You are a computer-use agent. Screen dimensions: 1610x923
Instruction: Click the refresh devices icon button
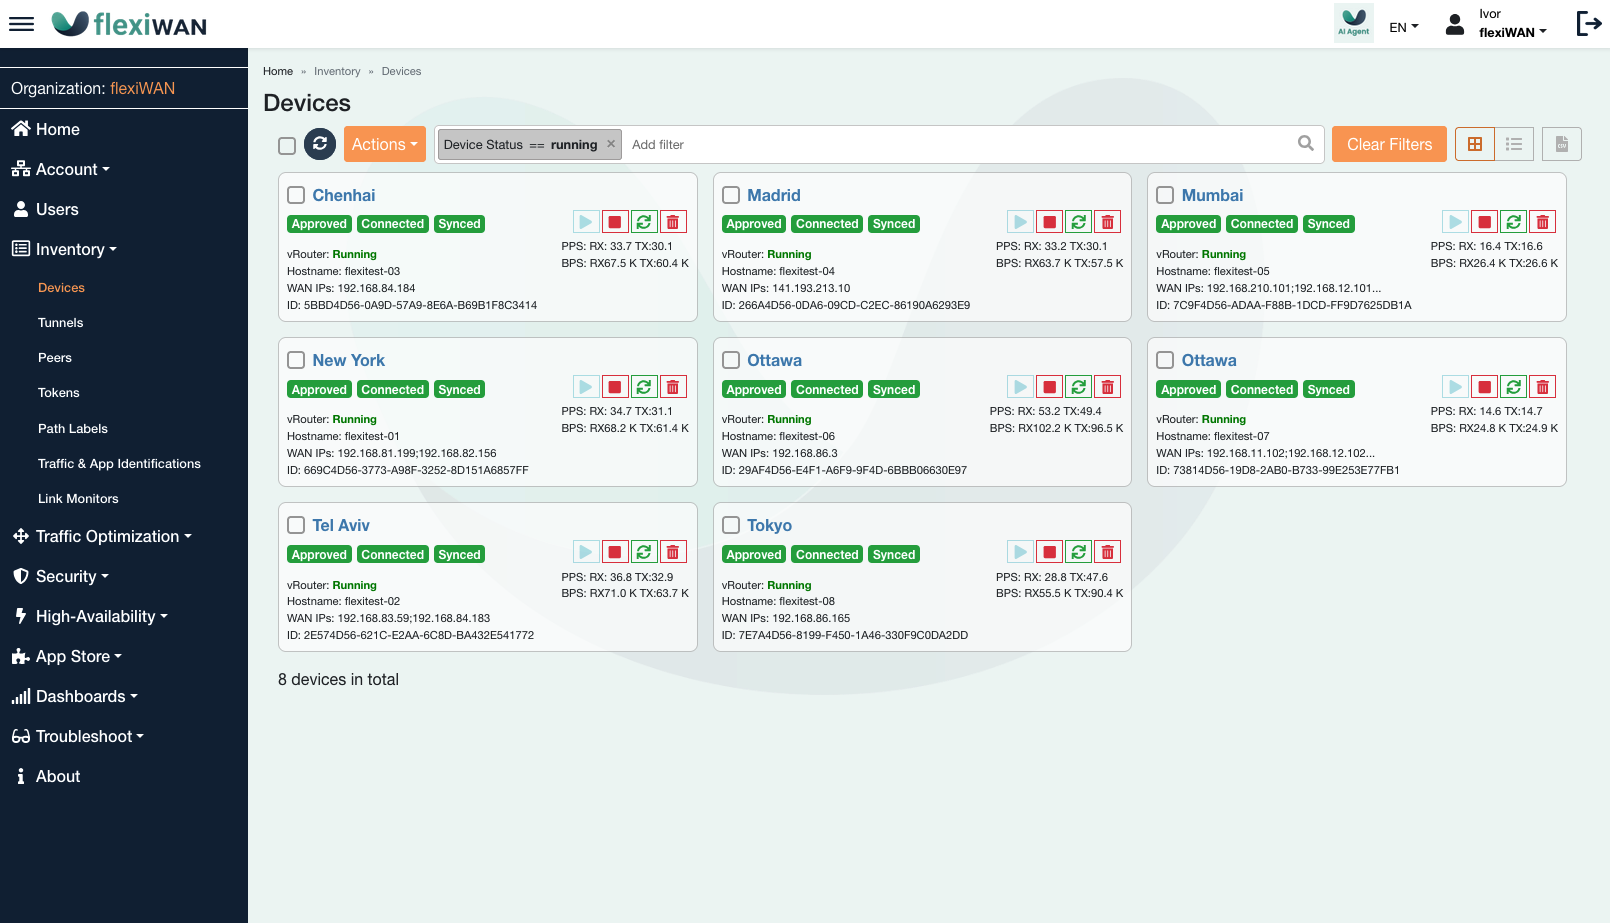tap(320, 144)
